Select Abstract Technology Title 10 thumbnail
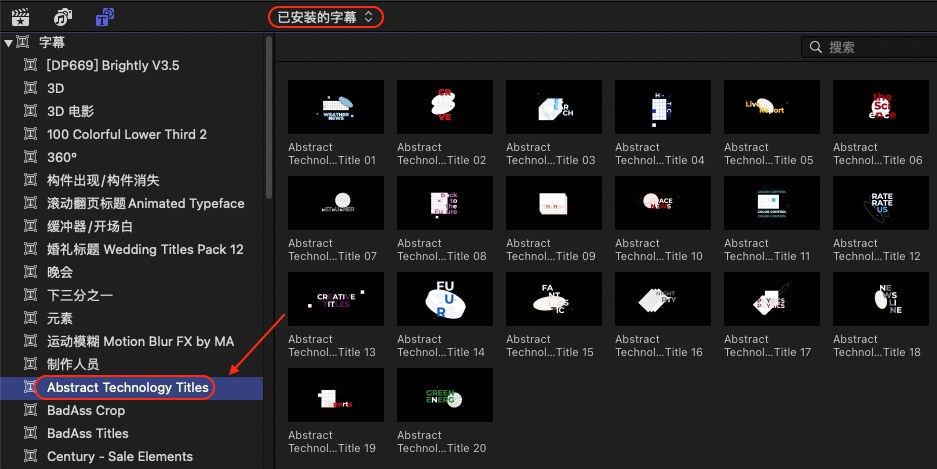937x469 pixels. click(663, 203)
